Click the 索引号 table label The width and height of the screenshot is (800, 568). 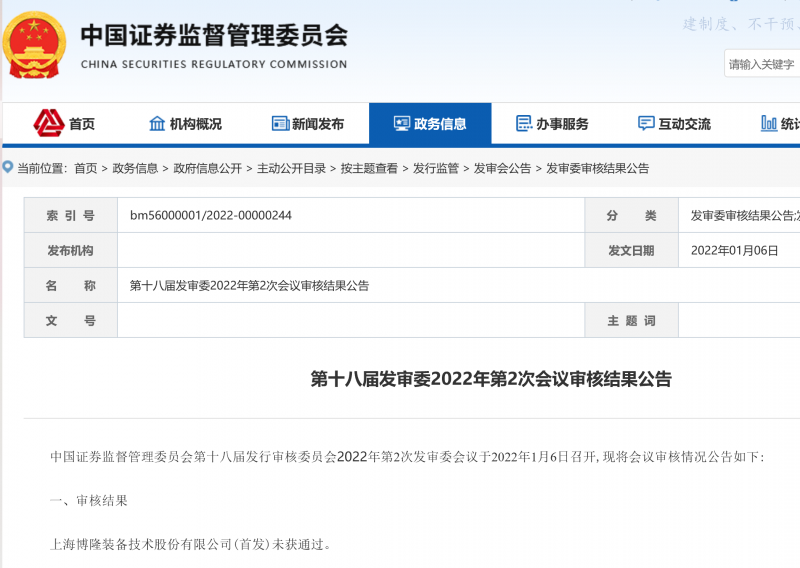70,215
